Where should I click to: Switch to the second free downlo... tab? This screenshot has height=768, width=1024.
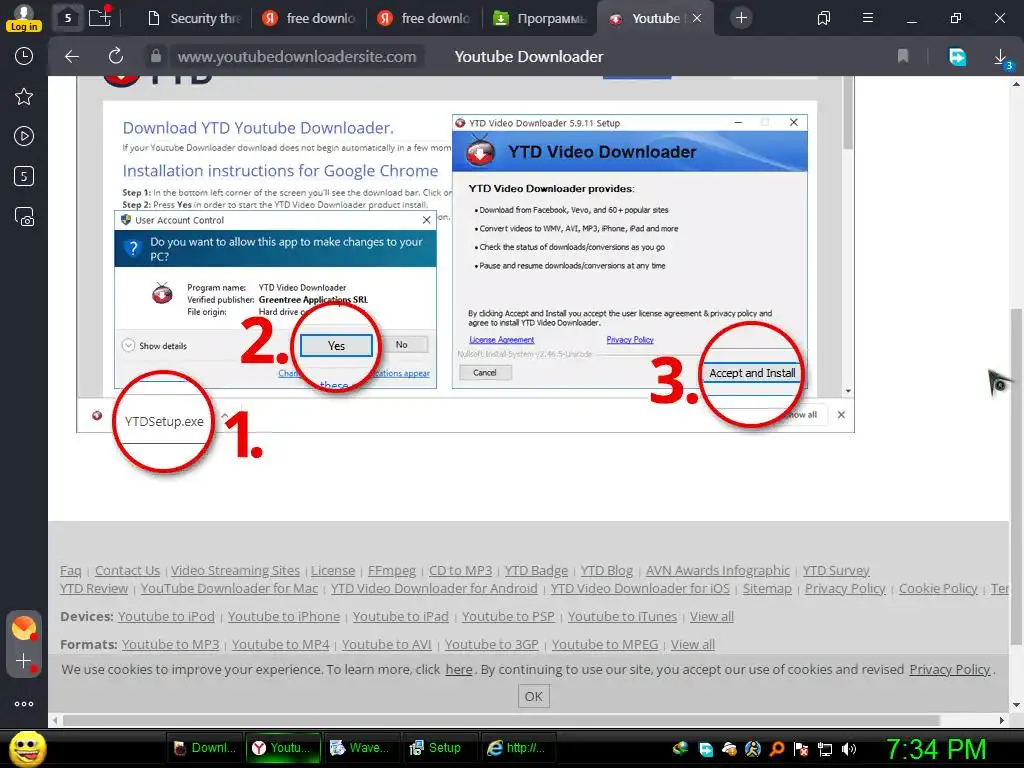424,18
